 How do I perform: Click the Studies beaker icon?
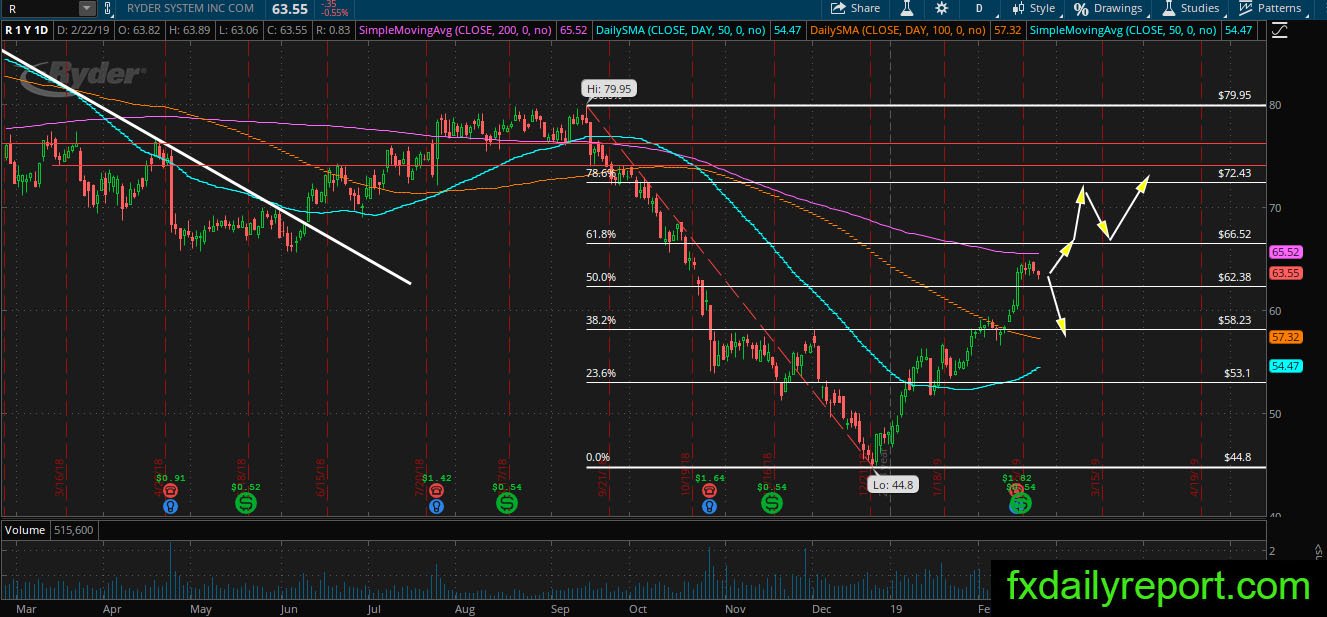click(1170, 8)
